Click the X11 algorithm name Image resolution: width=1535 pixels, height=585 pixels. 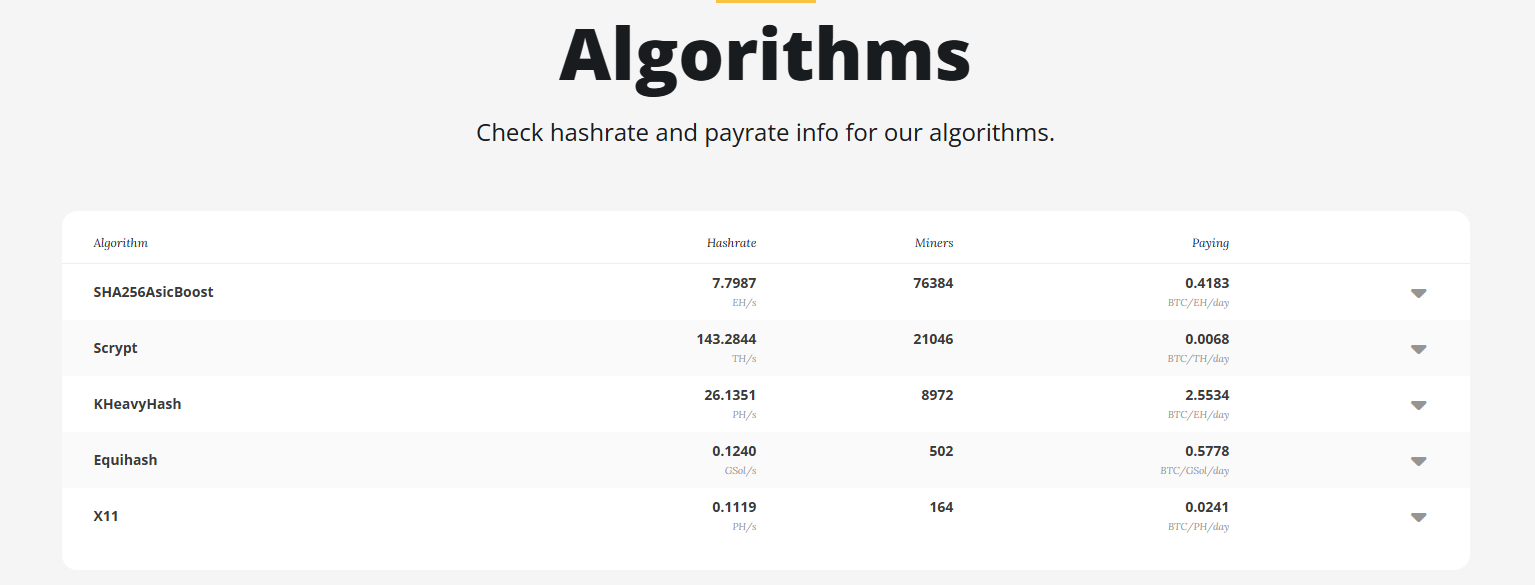(x=106, y=516)
